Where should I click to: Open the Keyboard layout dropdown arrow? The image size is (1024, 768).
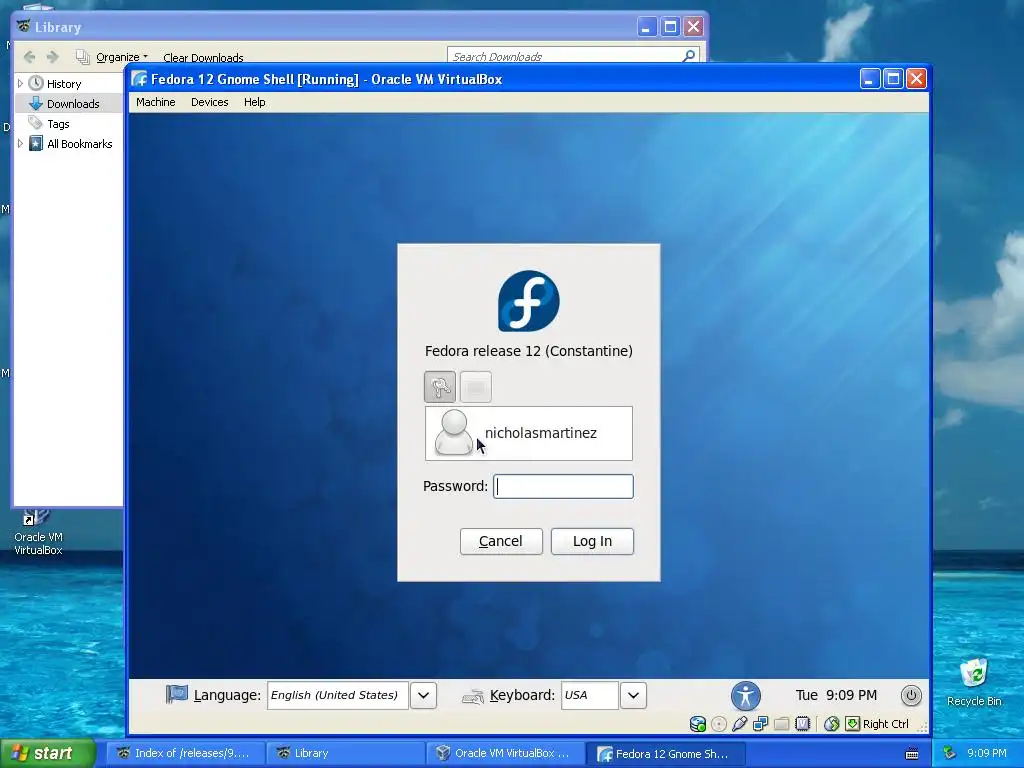(633, 696)
